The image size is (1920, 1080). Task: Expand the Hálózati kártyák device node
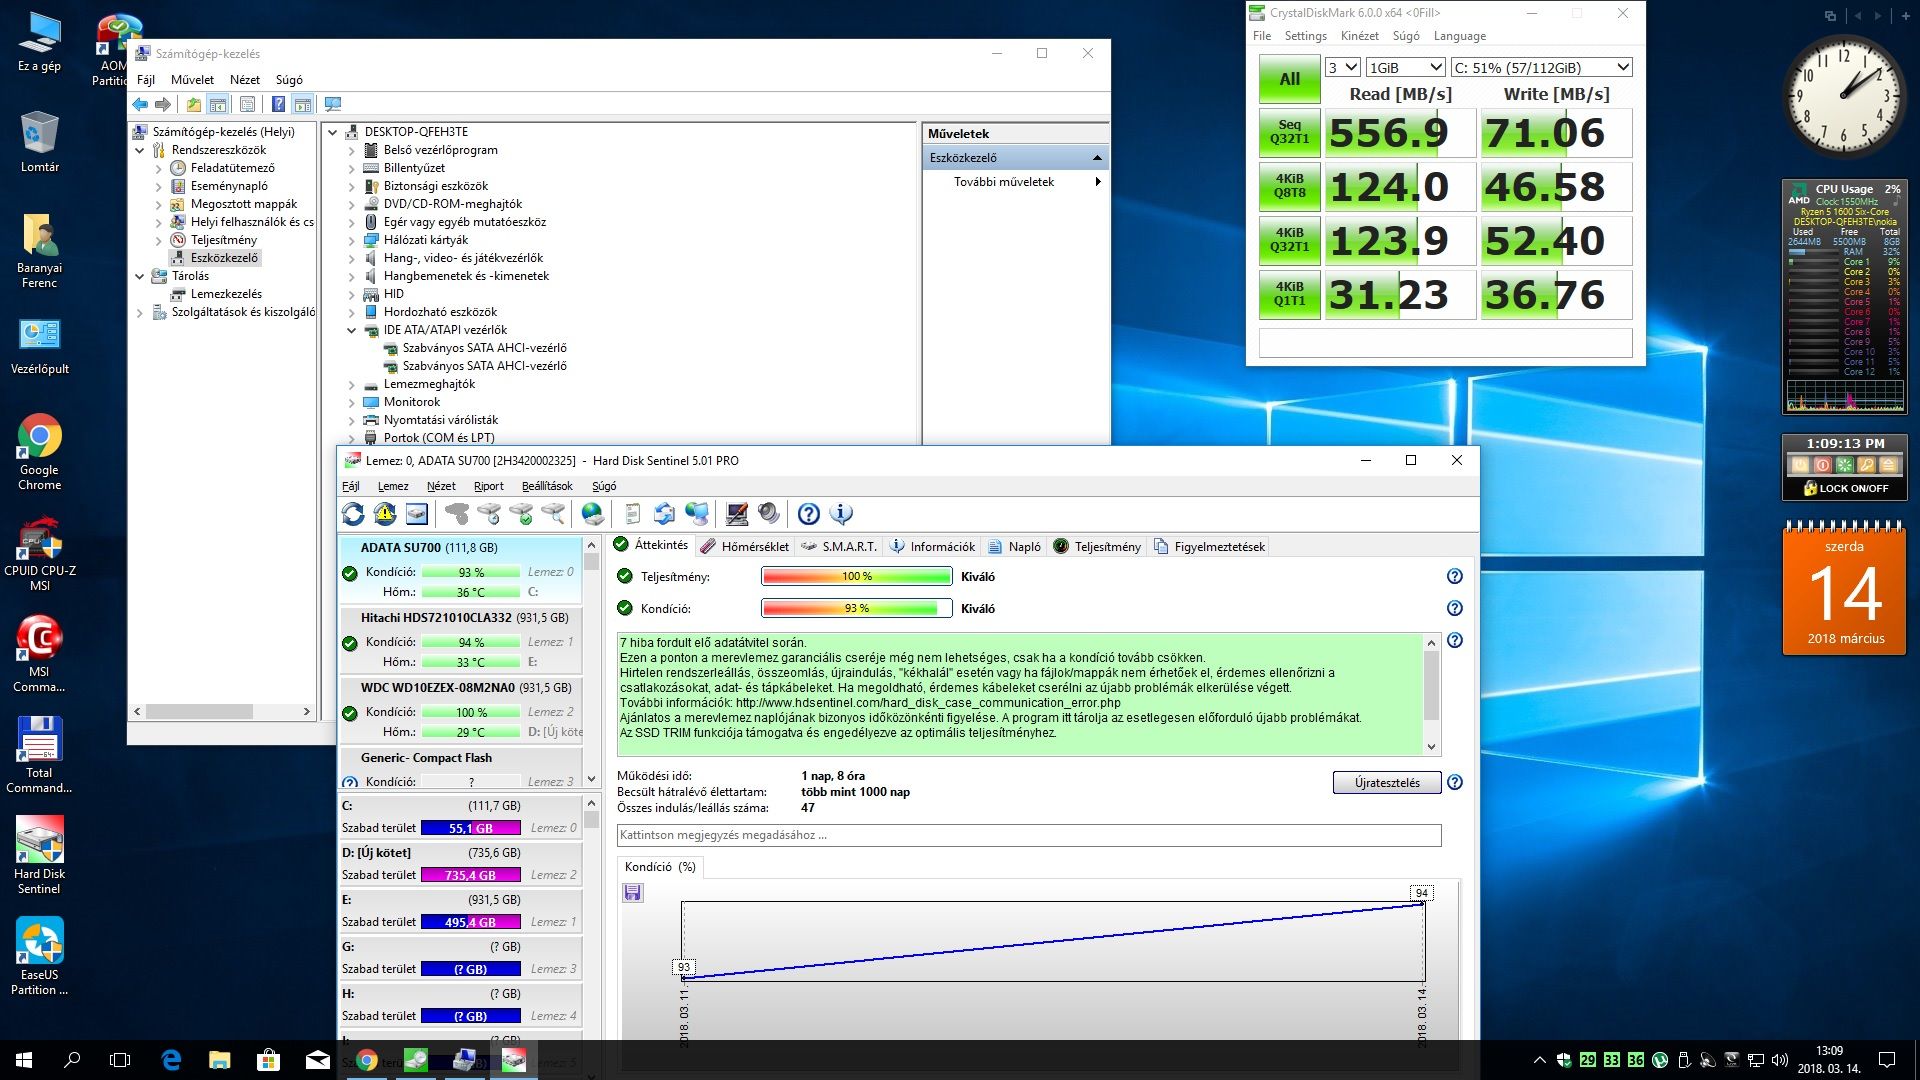[x=351, y=240]
